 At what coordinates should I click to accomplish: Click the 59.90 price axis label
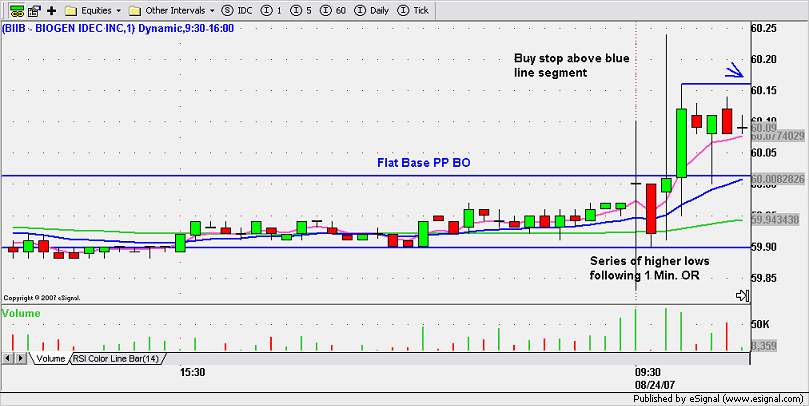(764, 247)
